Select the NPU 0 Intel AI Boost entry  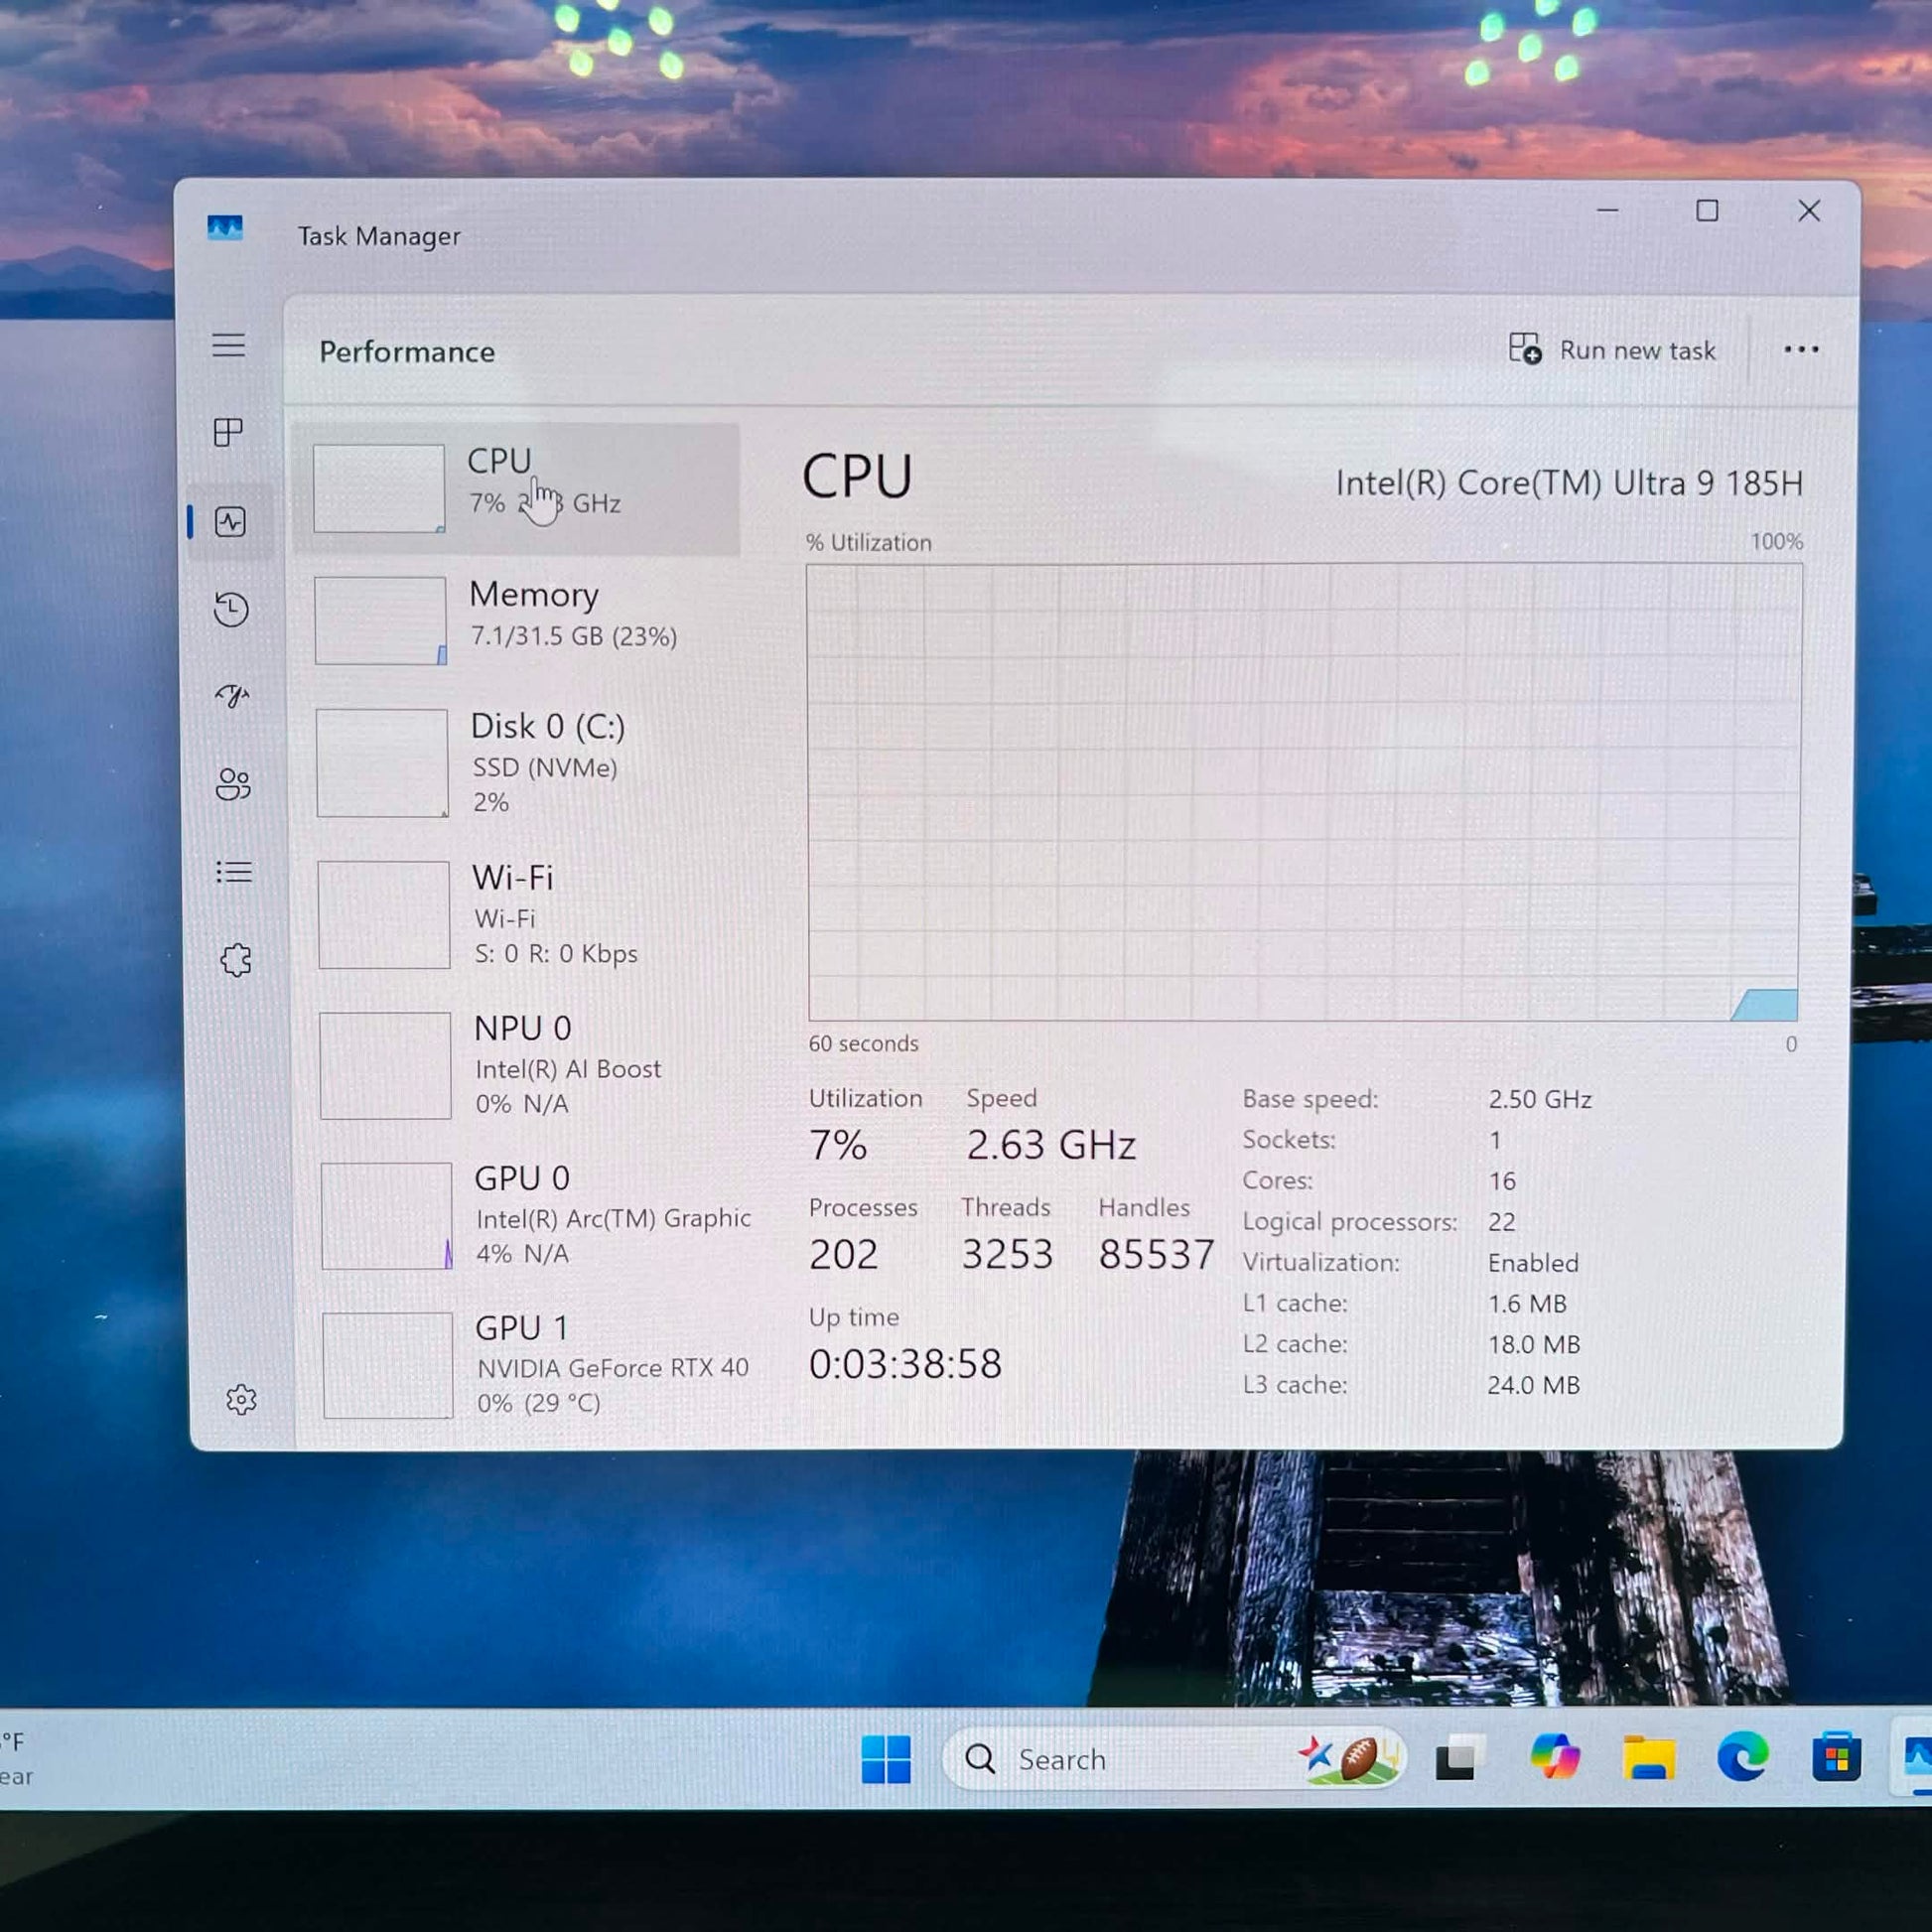tap(523, 1065)
